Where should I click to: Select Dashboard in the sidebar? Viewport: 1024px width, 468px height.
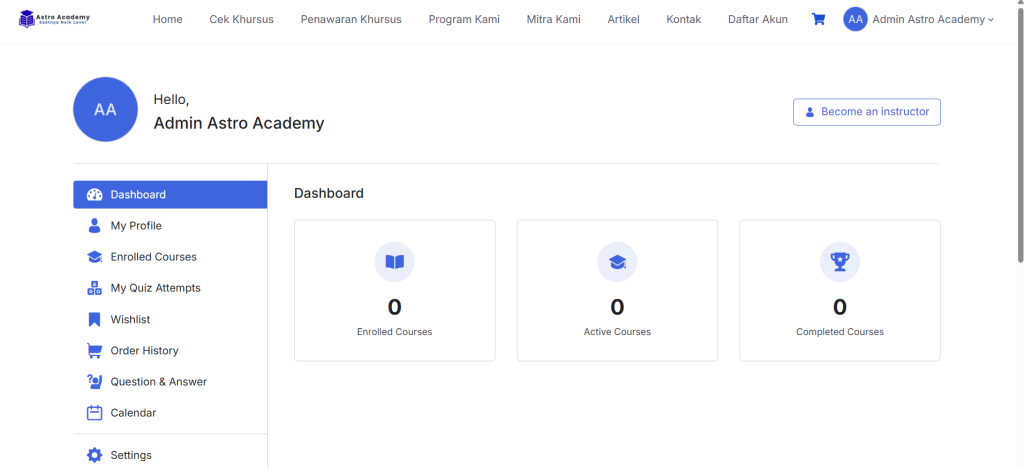(x=170, y=195)
